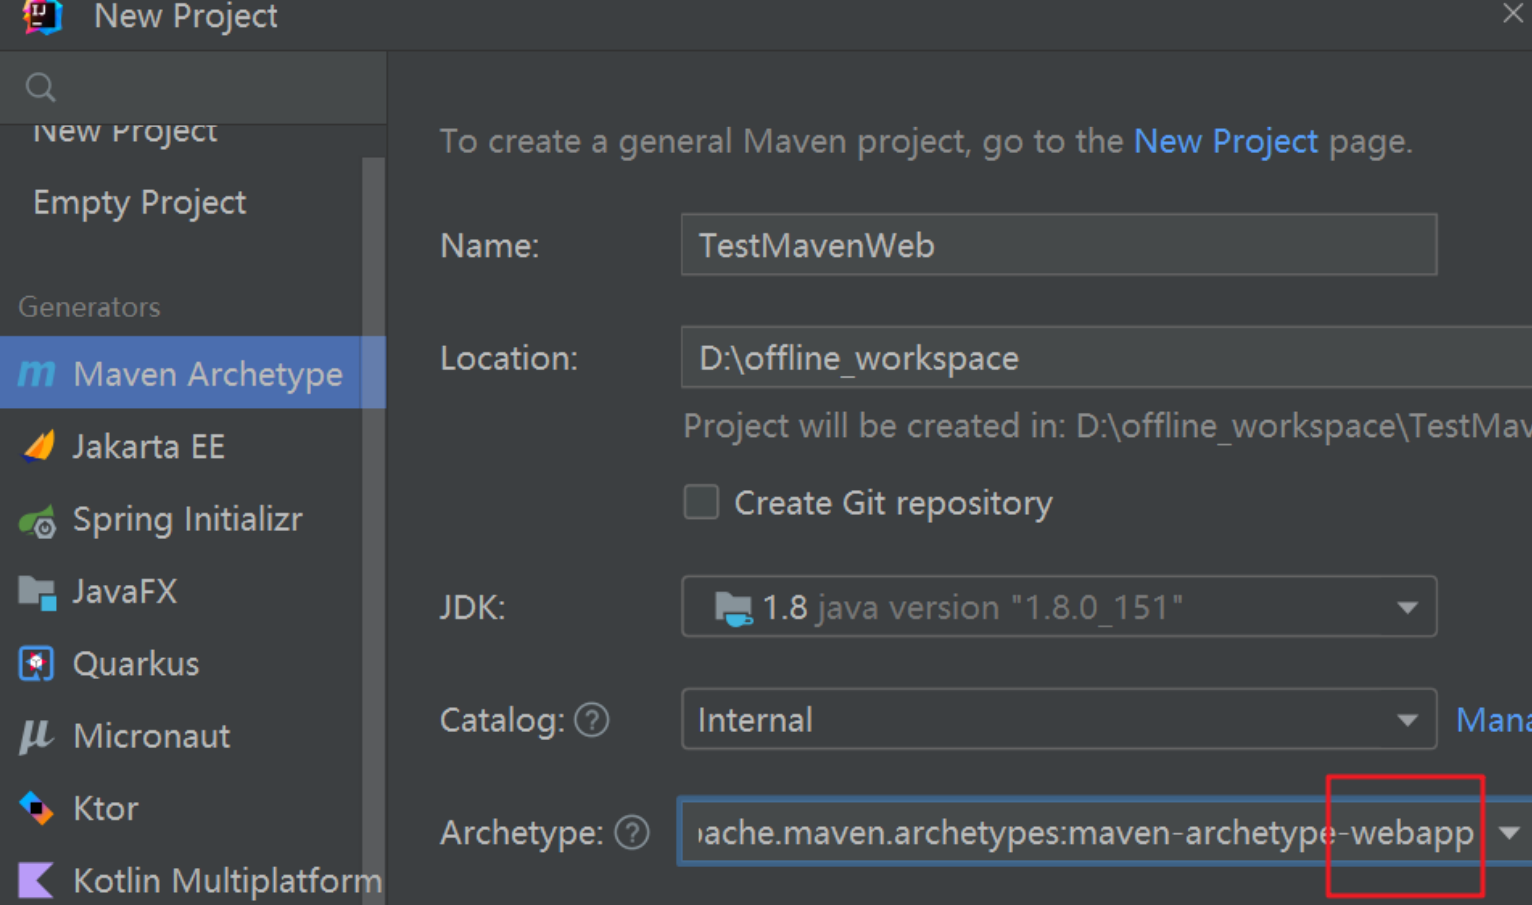The height and width of the screenshot is (905, 1532).
Task: Click the Location field with D:\offline_workspace
Action: pyautogui.click(x=1106, y=357)
